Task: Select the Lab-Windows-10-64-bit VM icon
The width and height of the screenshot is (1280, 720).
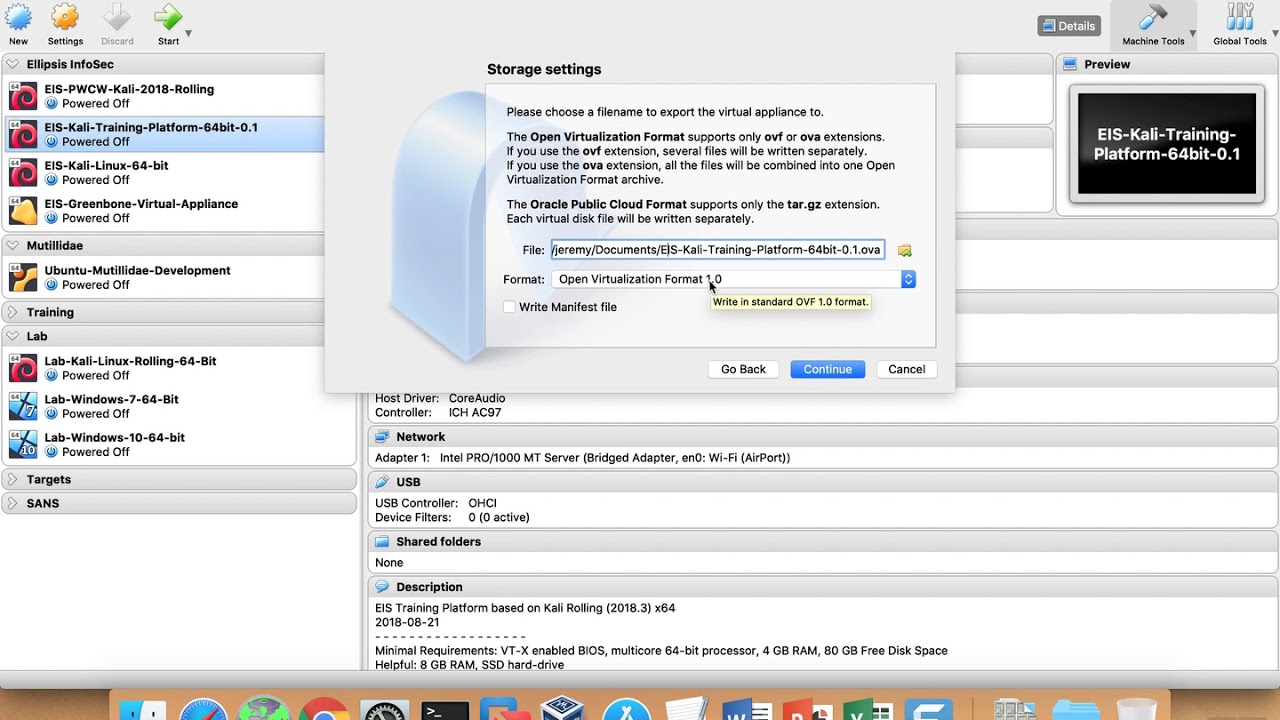Action: pyautogui.click(x=23, y=444)
